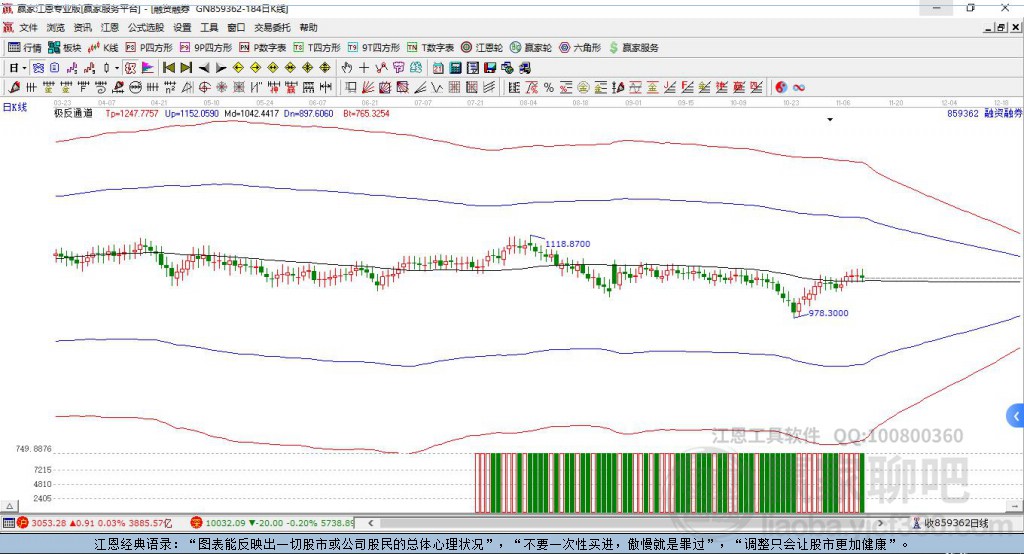Screen dimensions: 1024x554
Task: Click the blue infinity symbol icon
Action: [799, 88]
